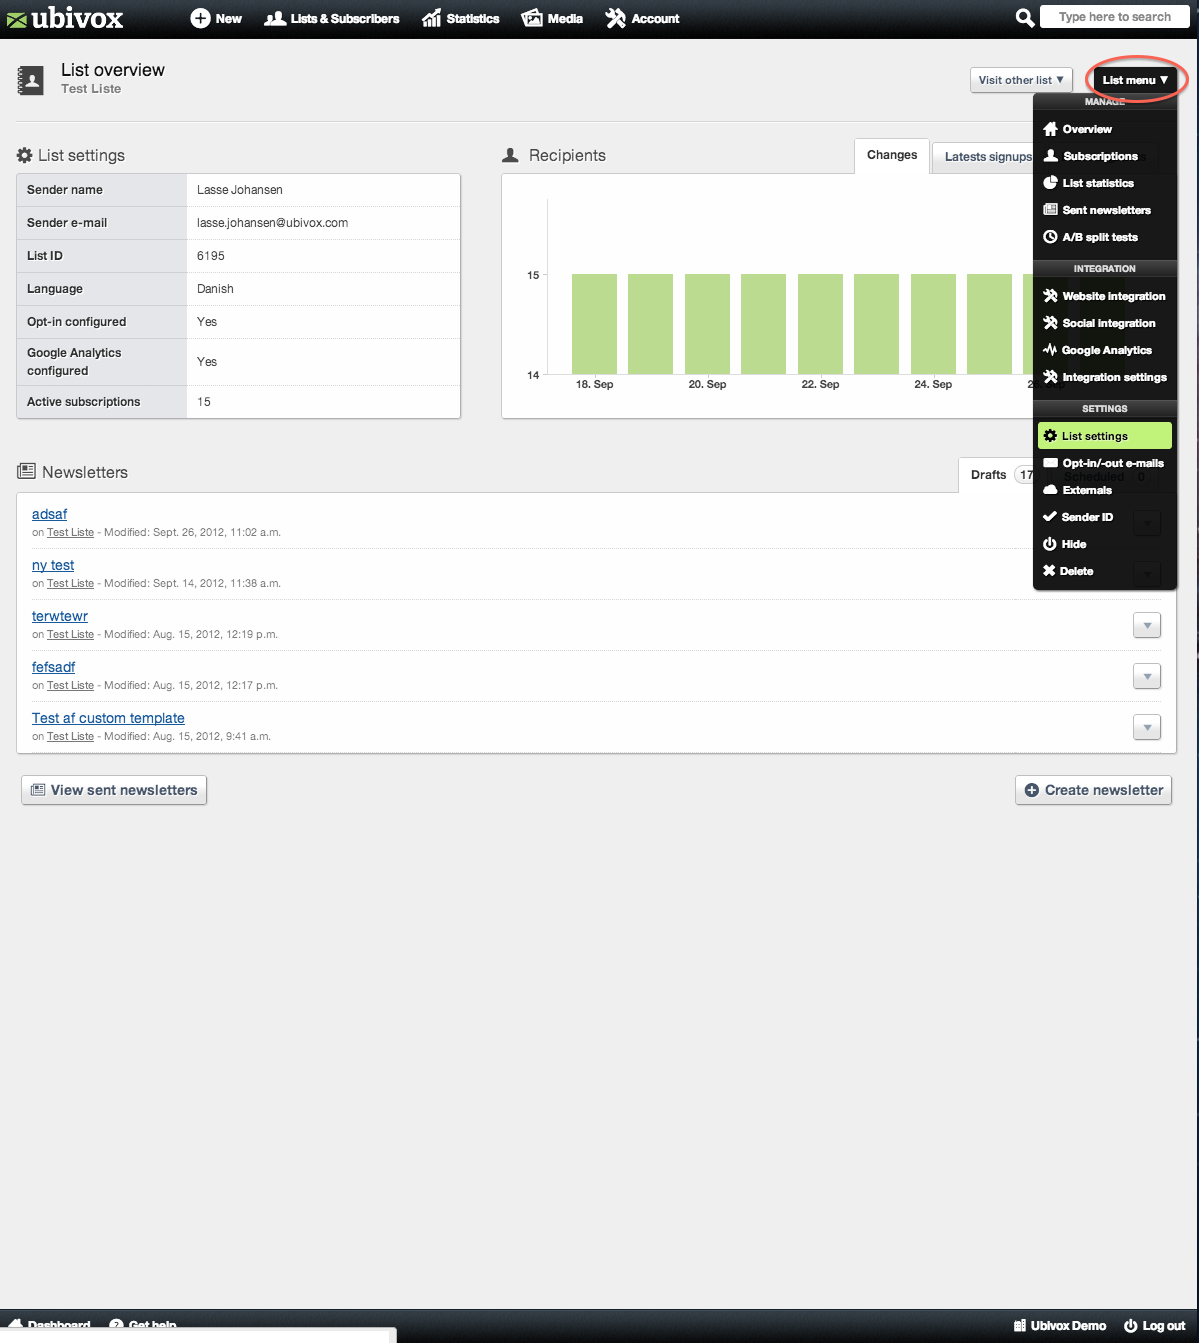
Task: Click the X icon next to Delete
Action: coord(1049,571)
